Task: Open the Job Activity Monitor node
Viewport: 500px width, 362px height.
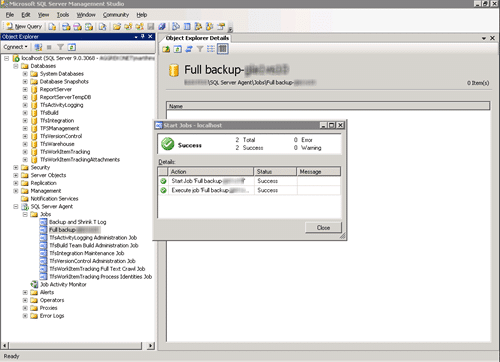Action: click(x=63, y=284)
